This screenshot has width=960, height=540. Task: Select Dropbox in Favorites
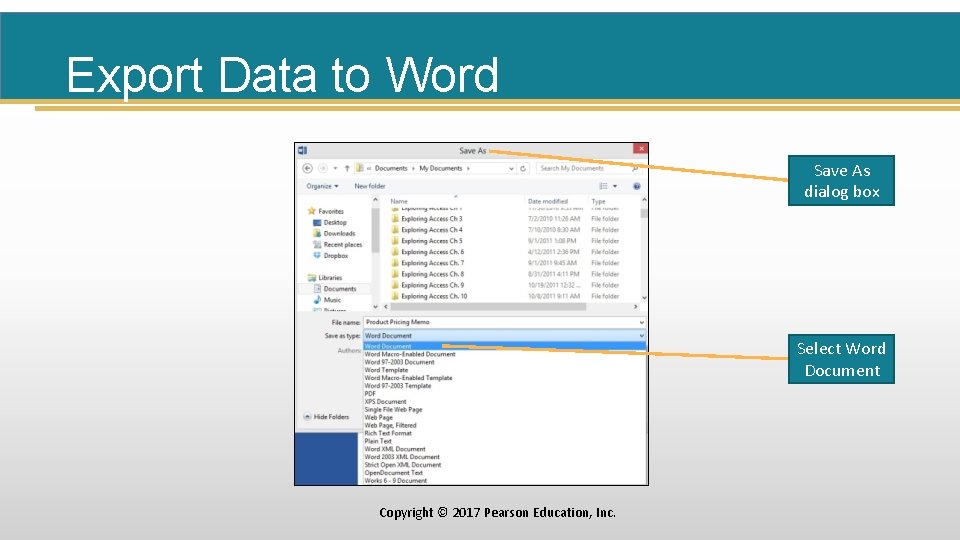click(330, 255)
